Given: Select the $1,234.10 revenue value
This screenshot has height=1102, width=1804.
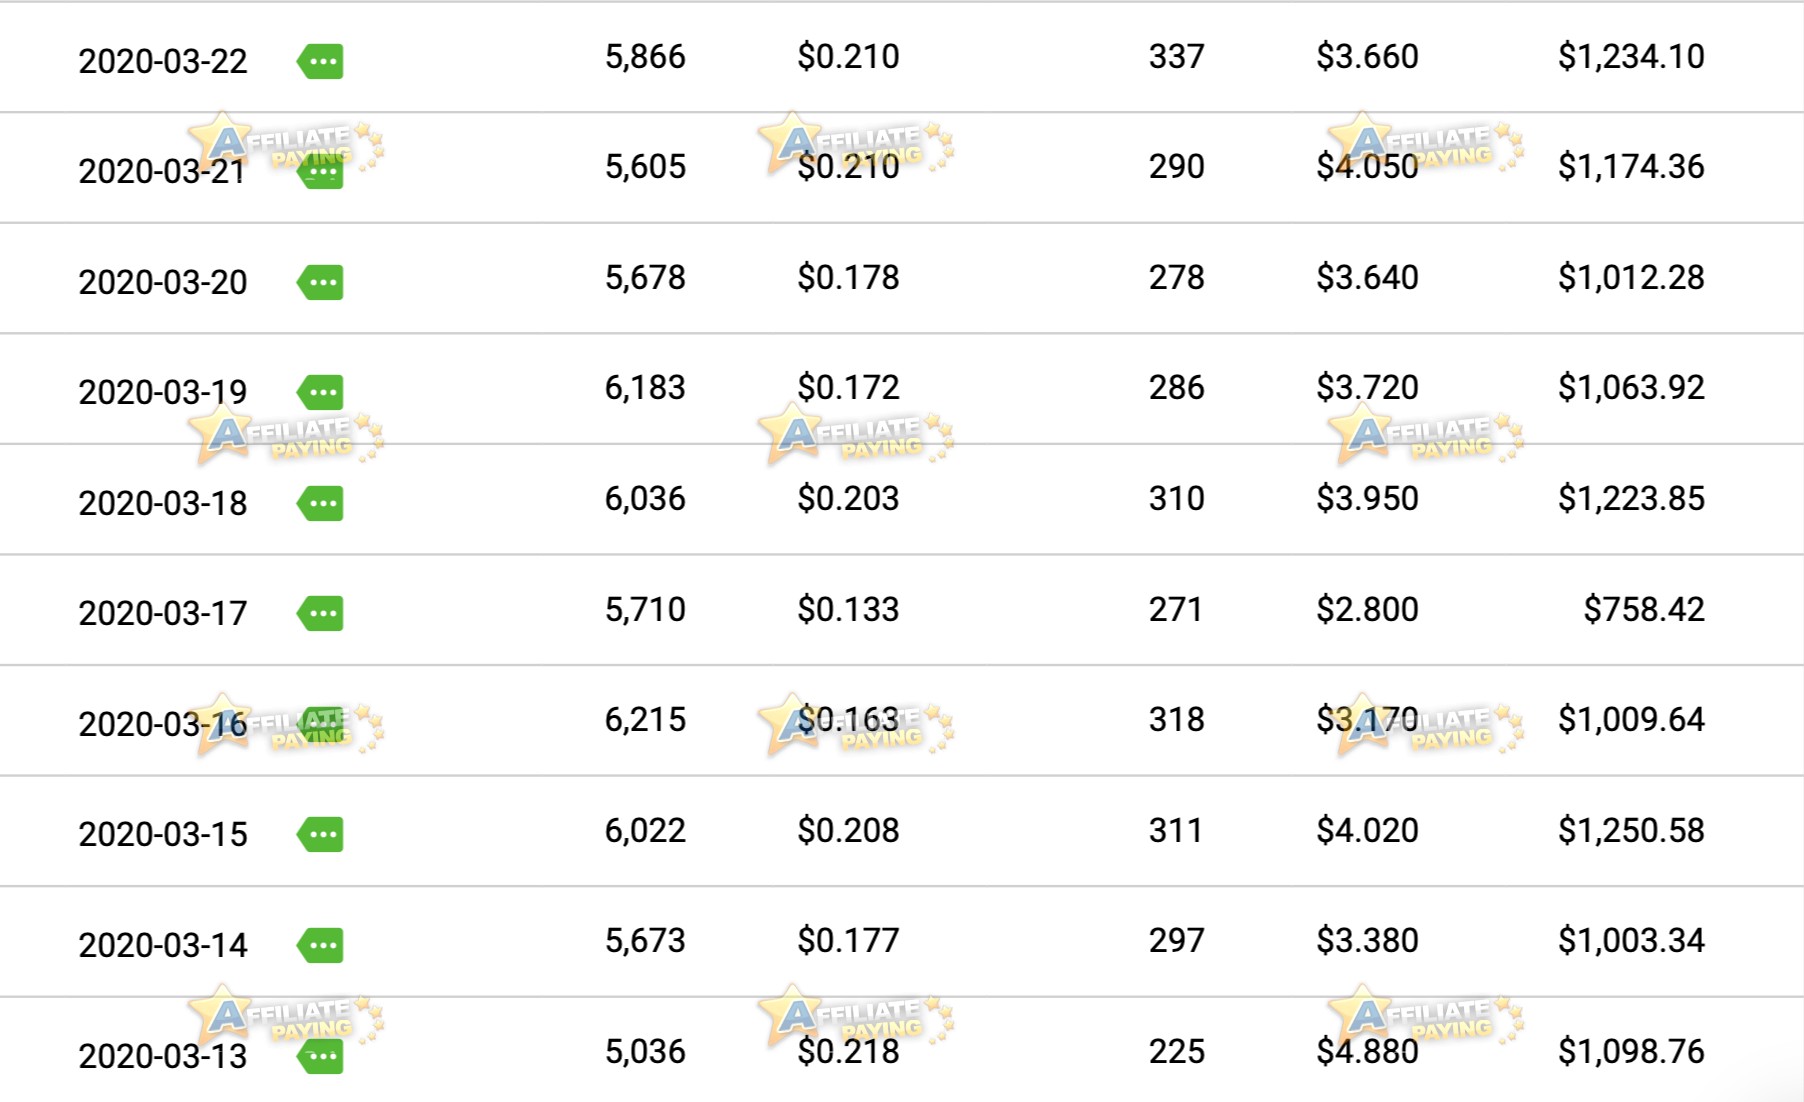Looking at the screenshot, I should [1631, 57].
